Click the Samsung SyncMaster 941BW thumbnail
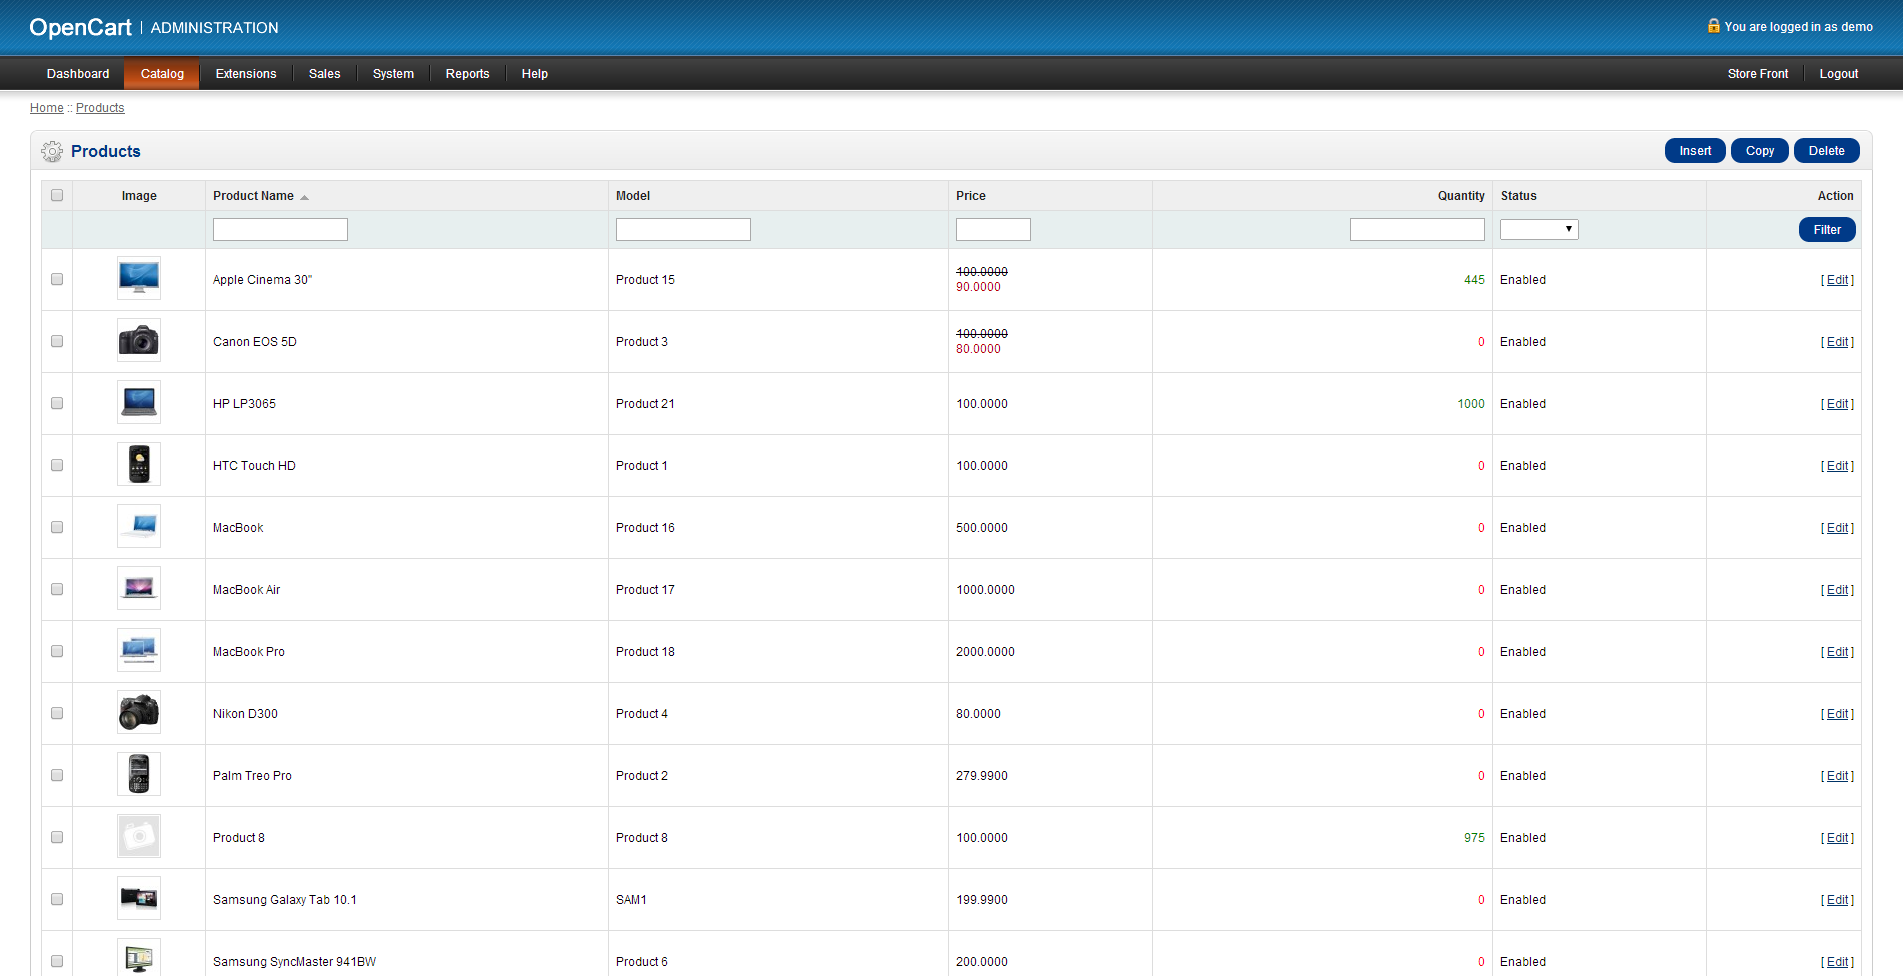This screenshot has height=976, width=1903. (139, 958)
